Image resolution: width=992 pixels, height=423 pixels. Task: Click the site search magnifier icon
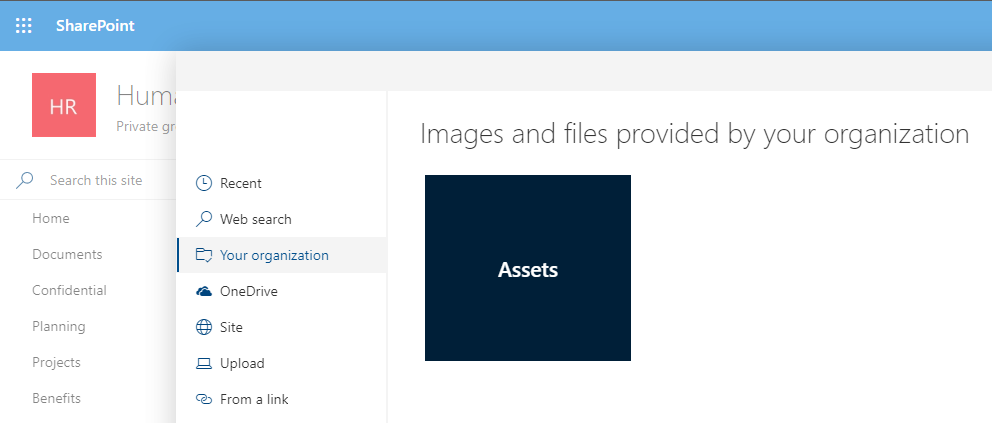point(25,180)
